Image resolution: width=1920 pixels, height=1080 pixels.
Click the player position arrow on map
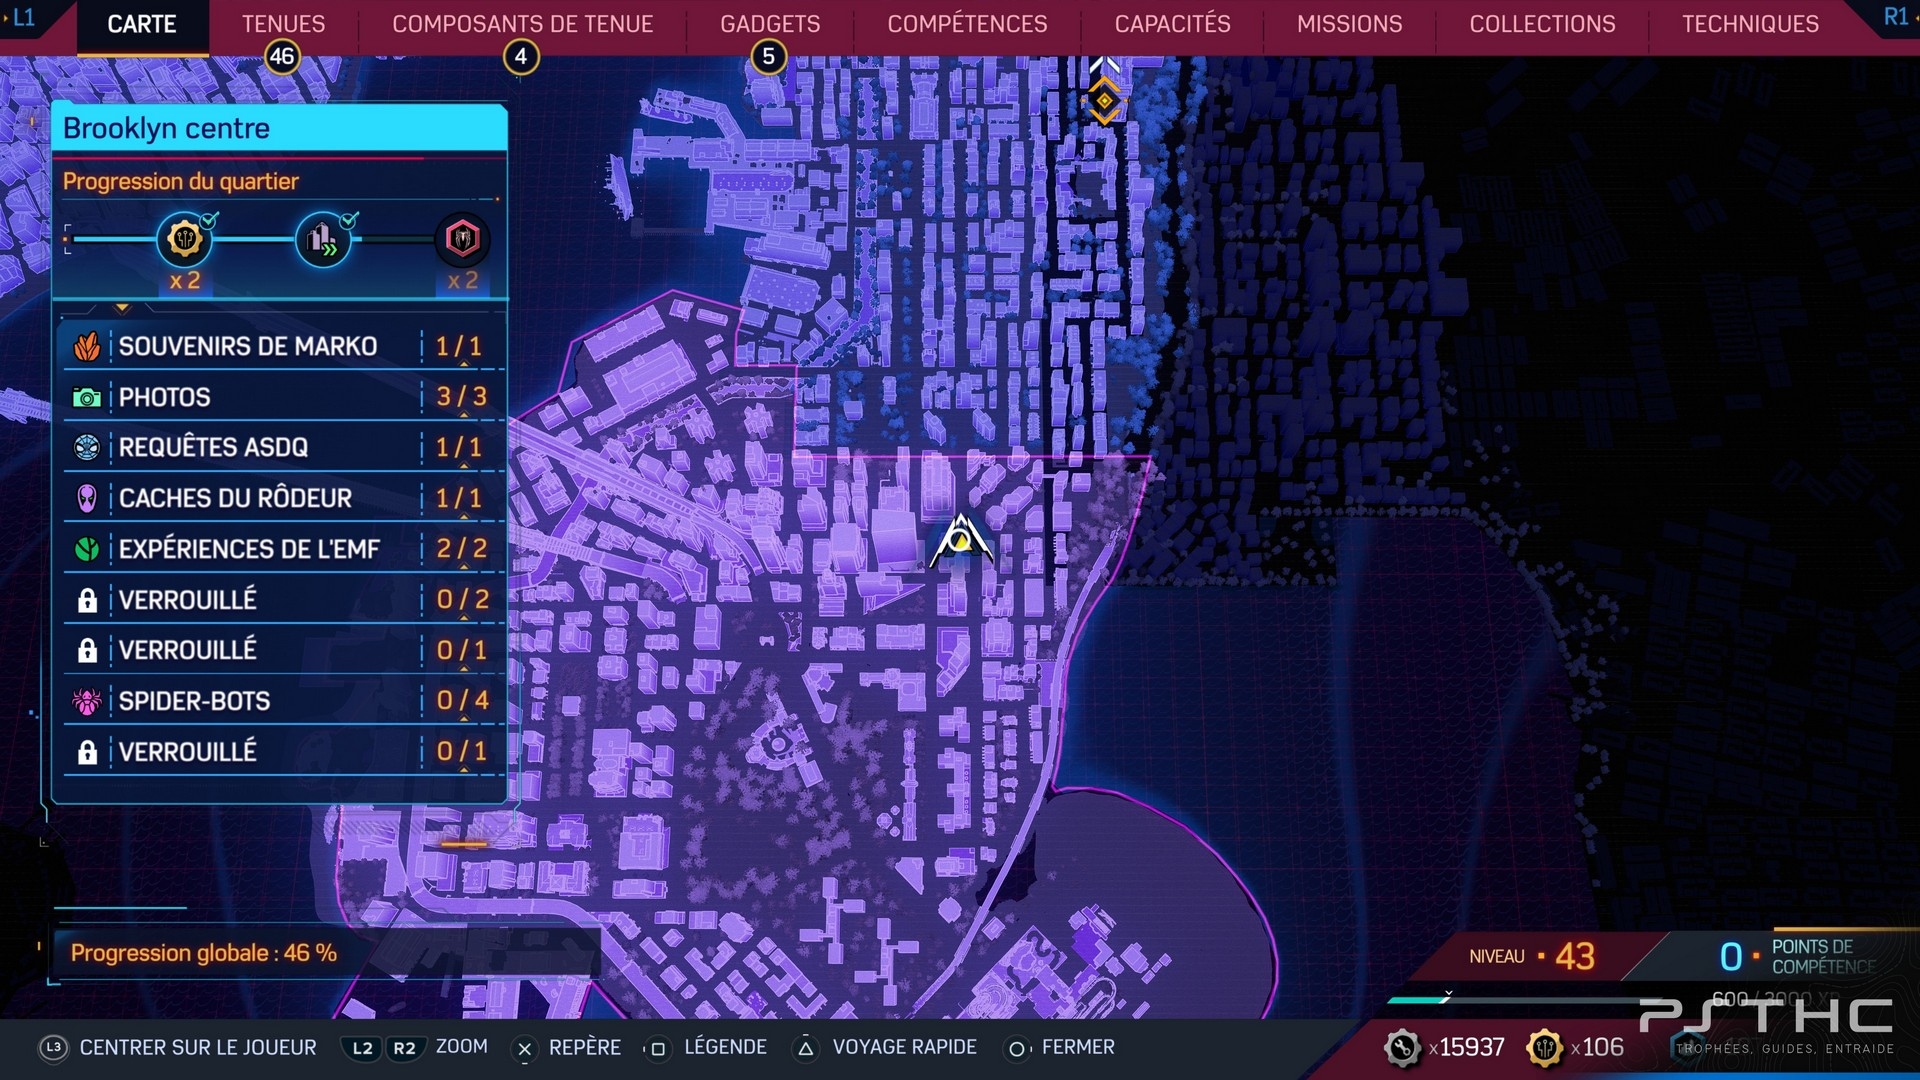click(960, 541)
